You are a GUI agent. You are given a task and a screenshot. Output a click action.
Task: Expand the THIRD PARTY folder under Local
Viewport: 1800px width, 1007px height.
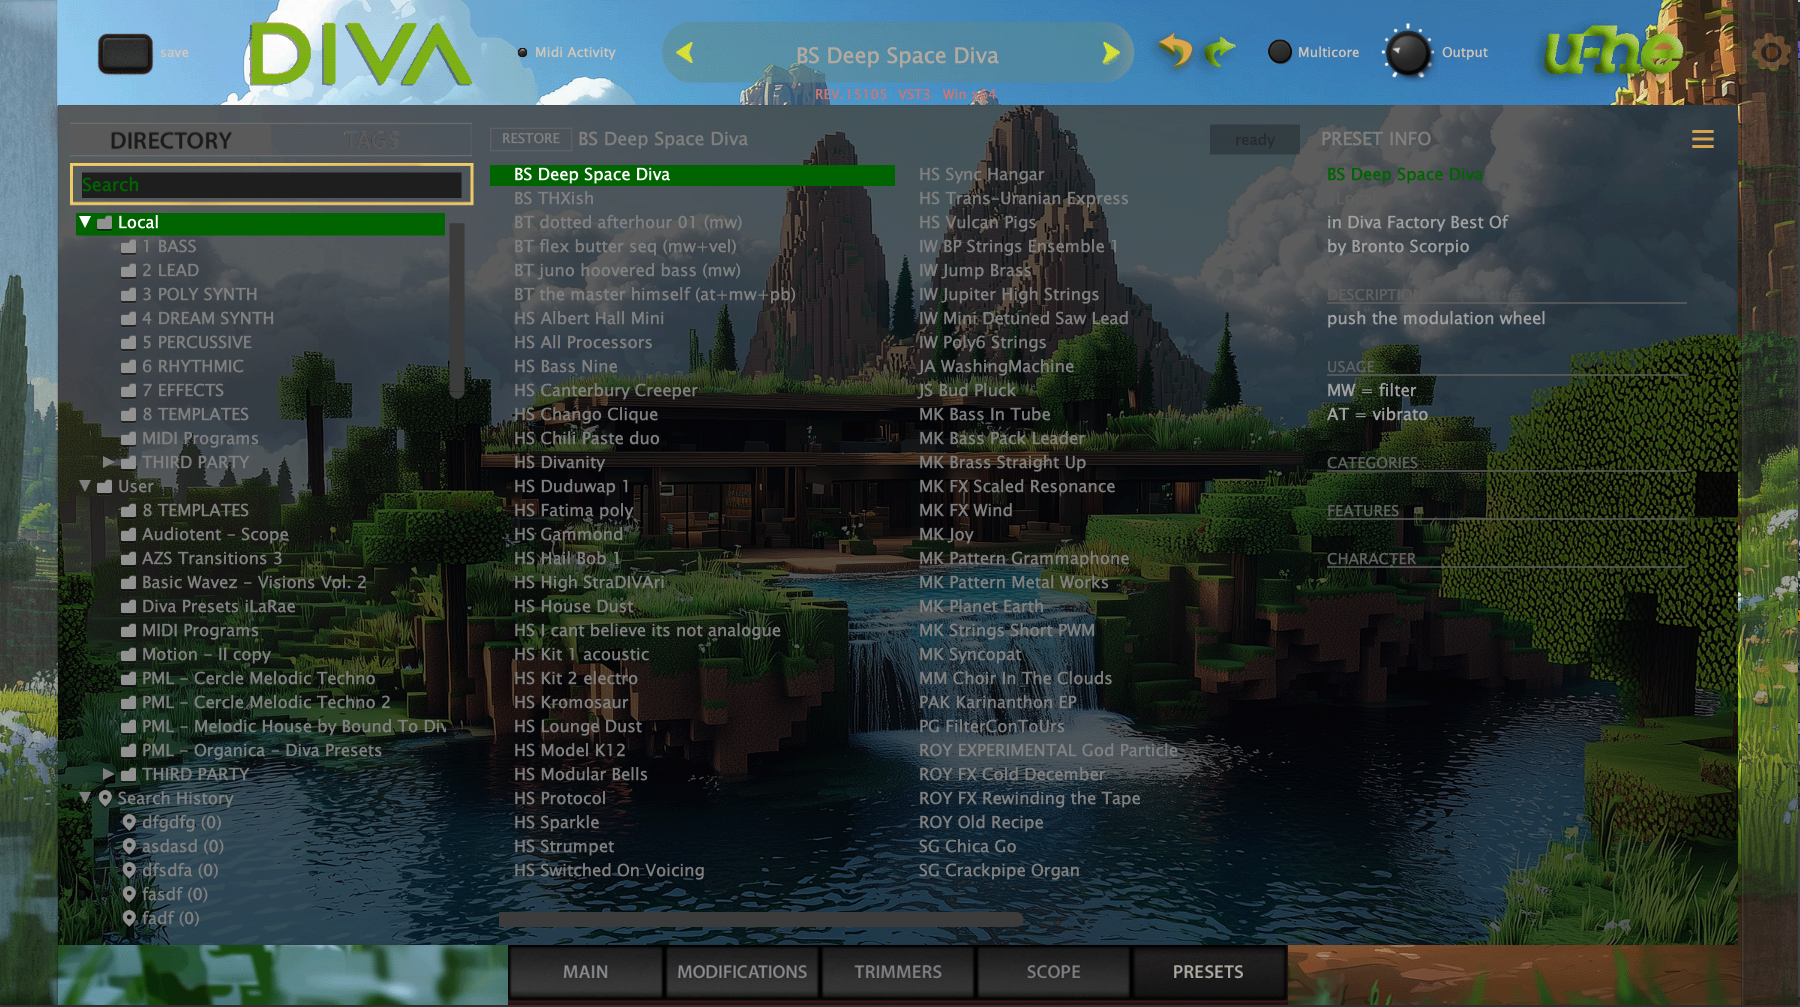click(x=108, y=462)
